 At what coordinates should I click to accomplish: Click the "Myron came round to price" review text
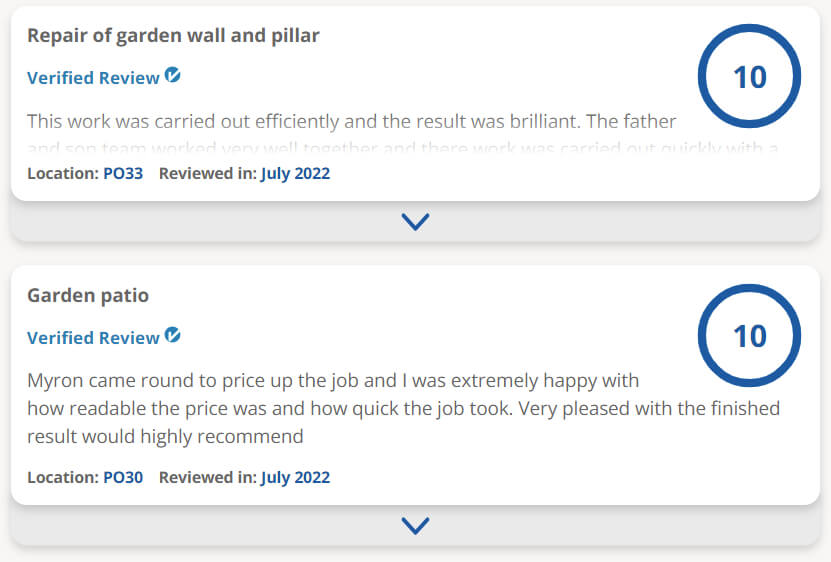click(x=332, y=381)
